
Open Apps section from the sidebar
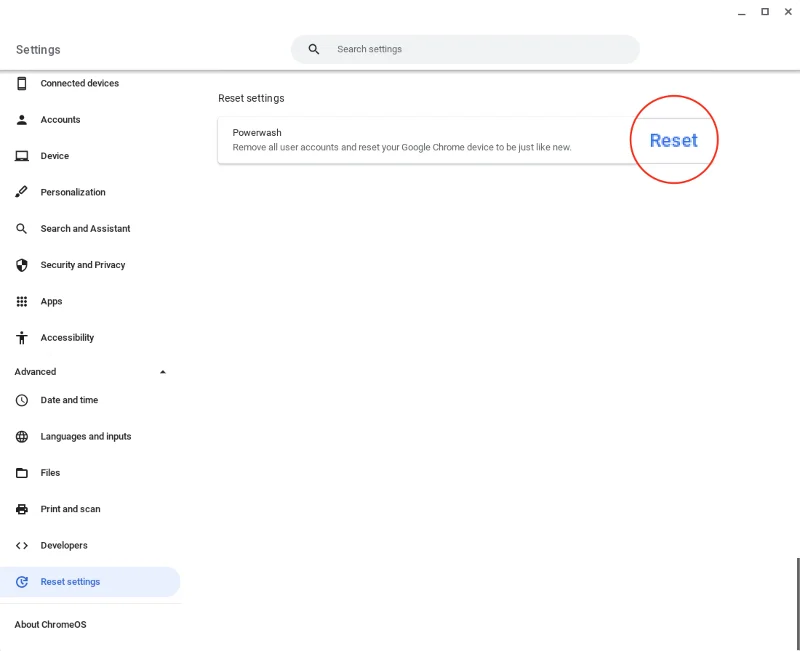pos(52,301)
